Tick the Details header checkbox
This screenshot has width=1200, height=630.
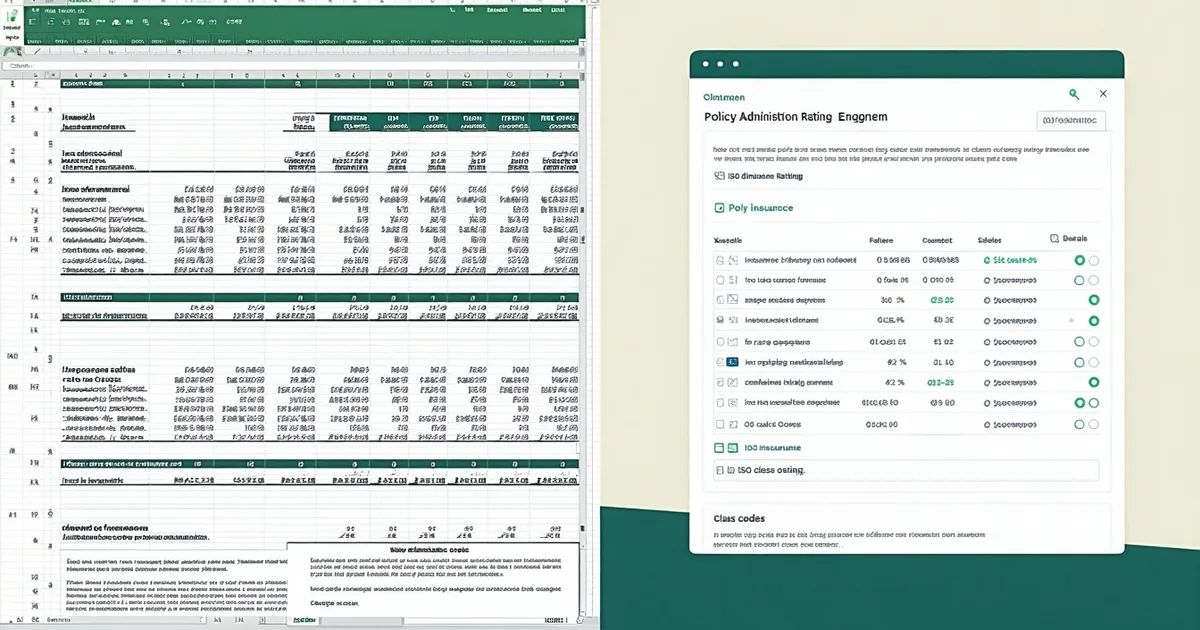pos(1055,239)
